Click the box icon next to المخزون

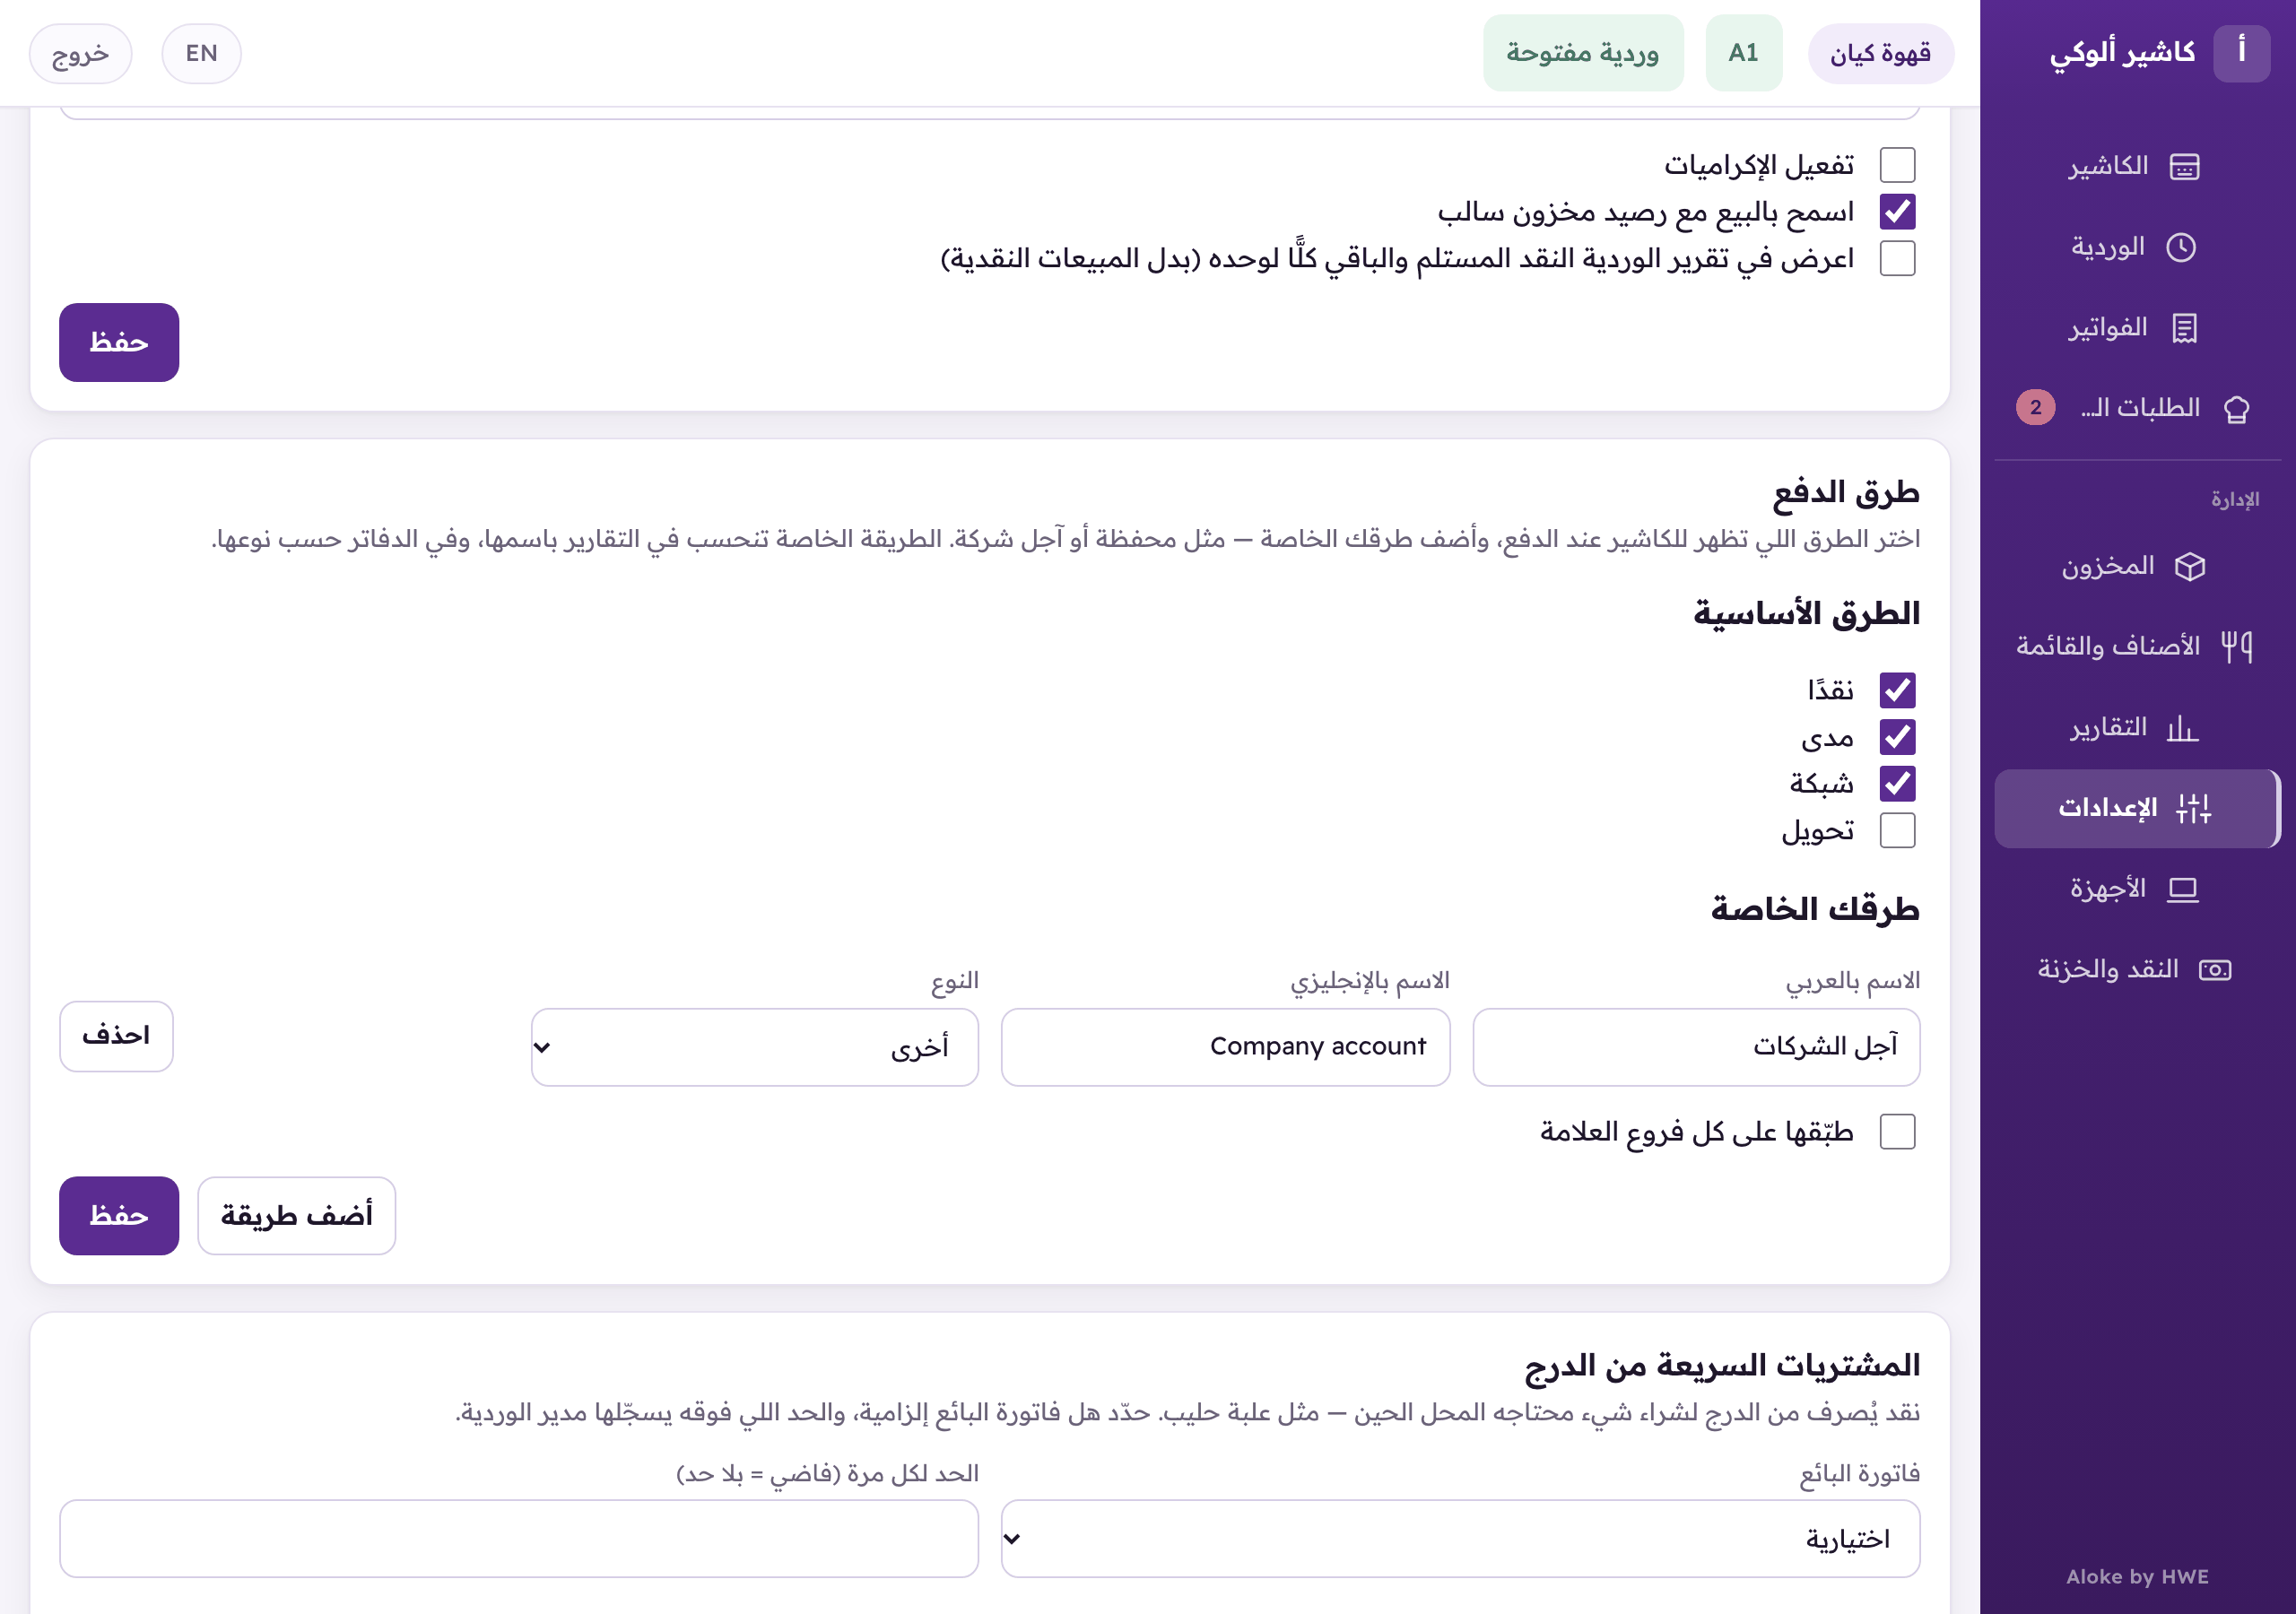(x=2190, y=567)
